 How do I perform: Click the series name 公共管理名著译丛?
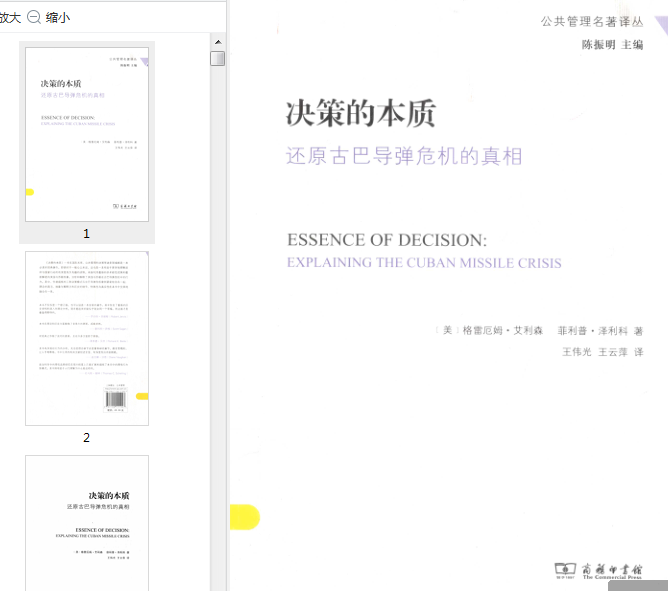(592, 21)
